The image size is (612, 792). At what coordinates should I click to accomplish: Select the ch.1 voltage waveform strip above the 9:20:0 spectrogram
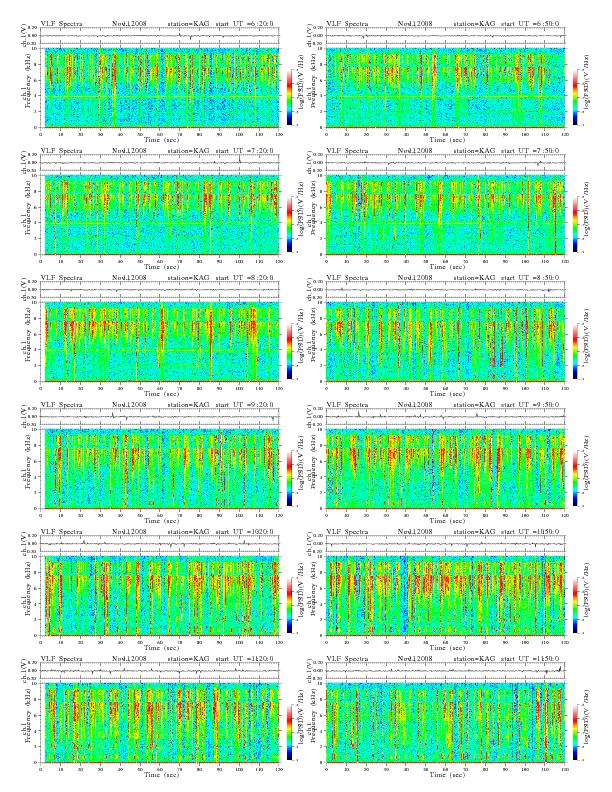[x=160, y=417]
